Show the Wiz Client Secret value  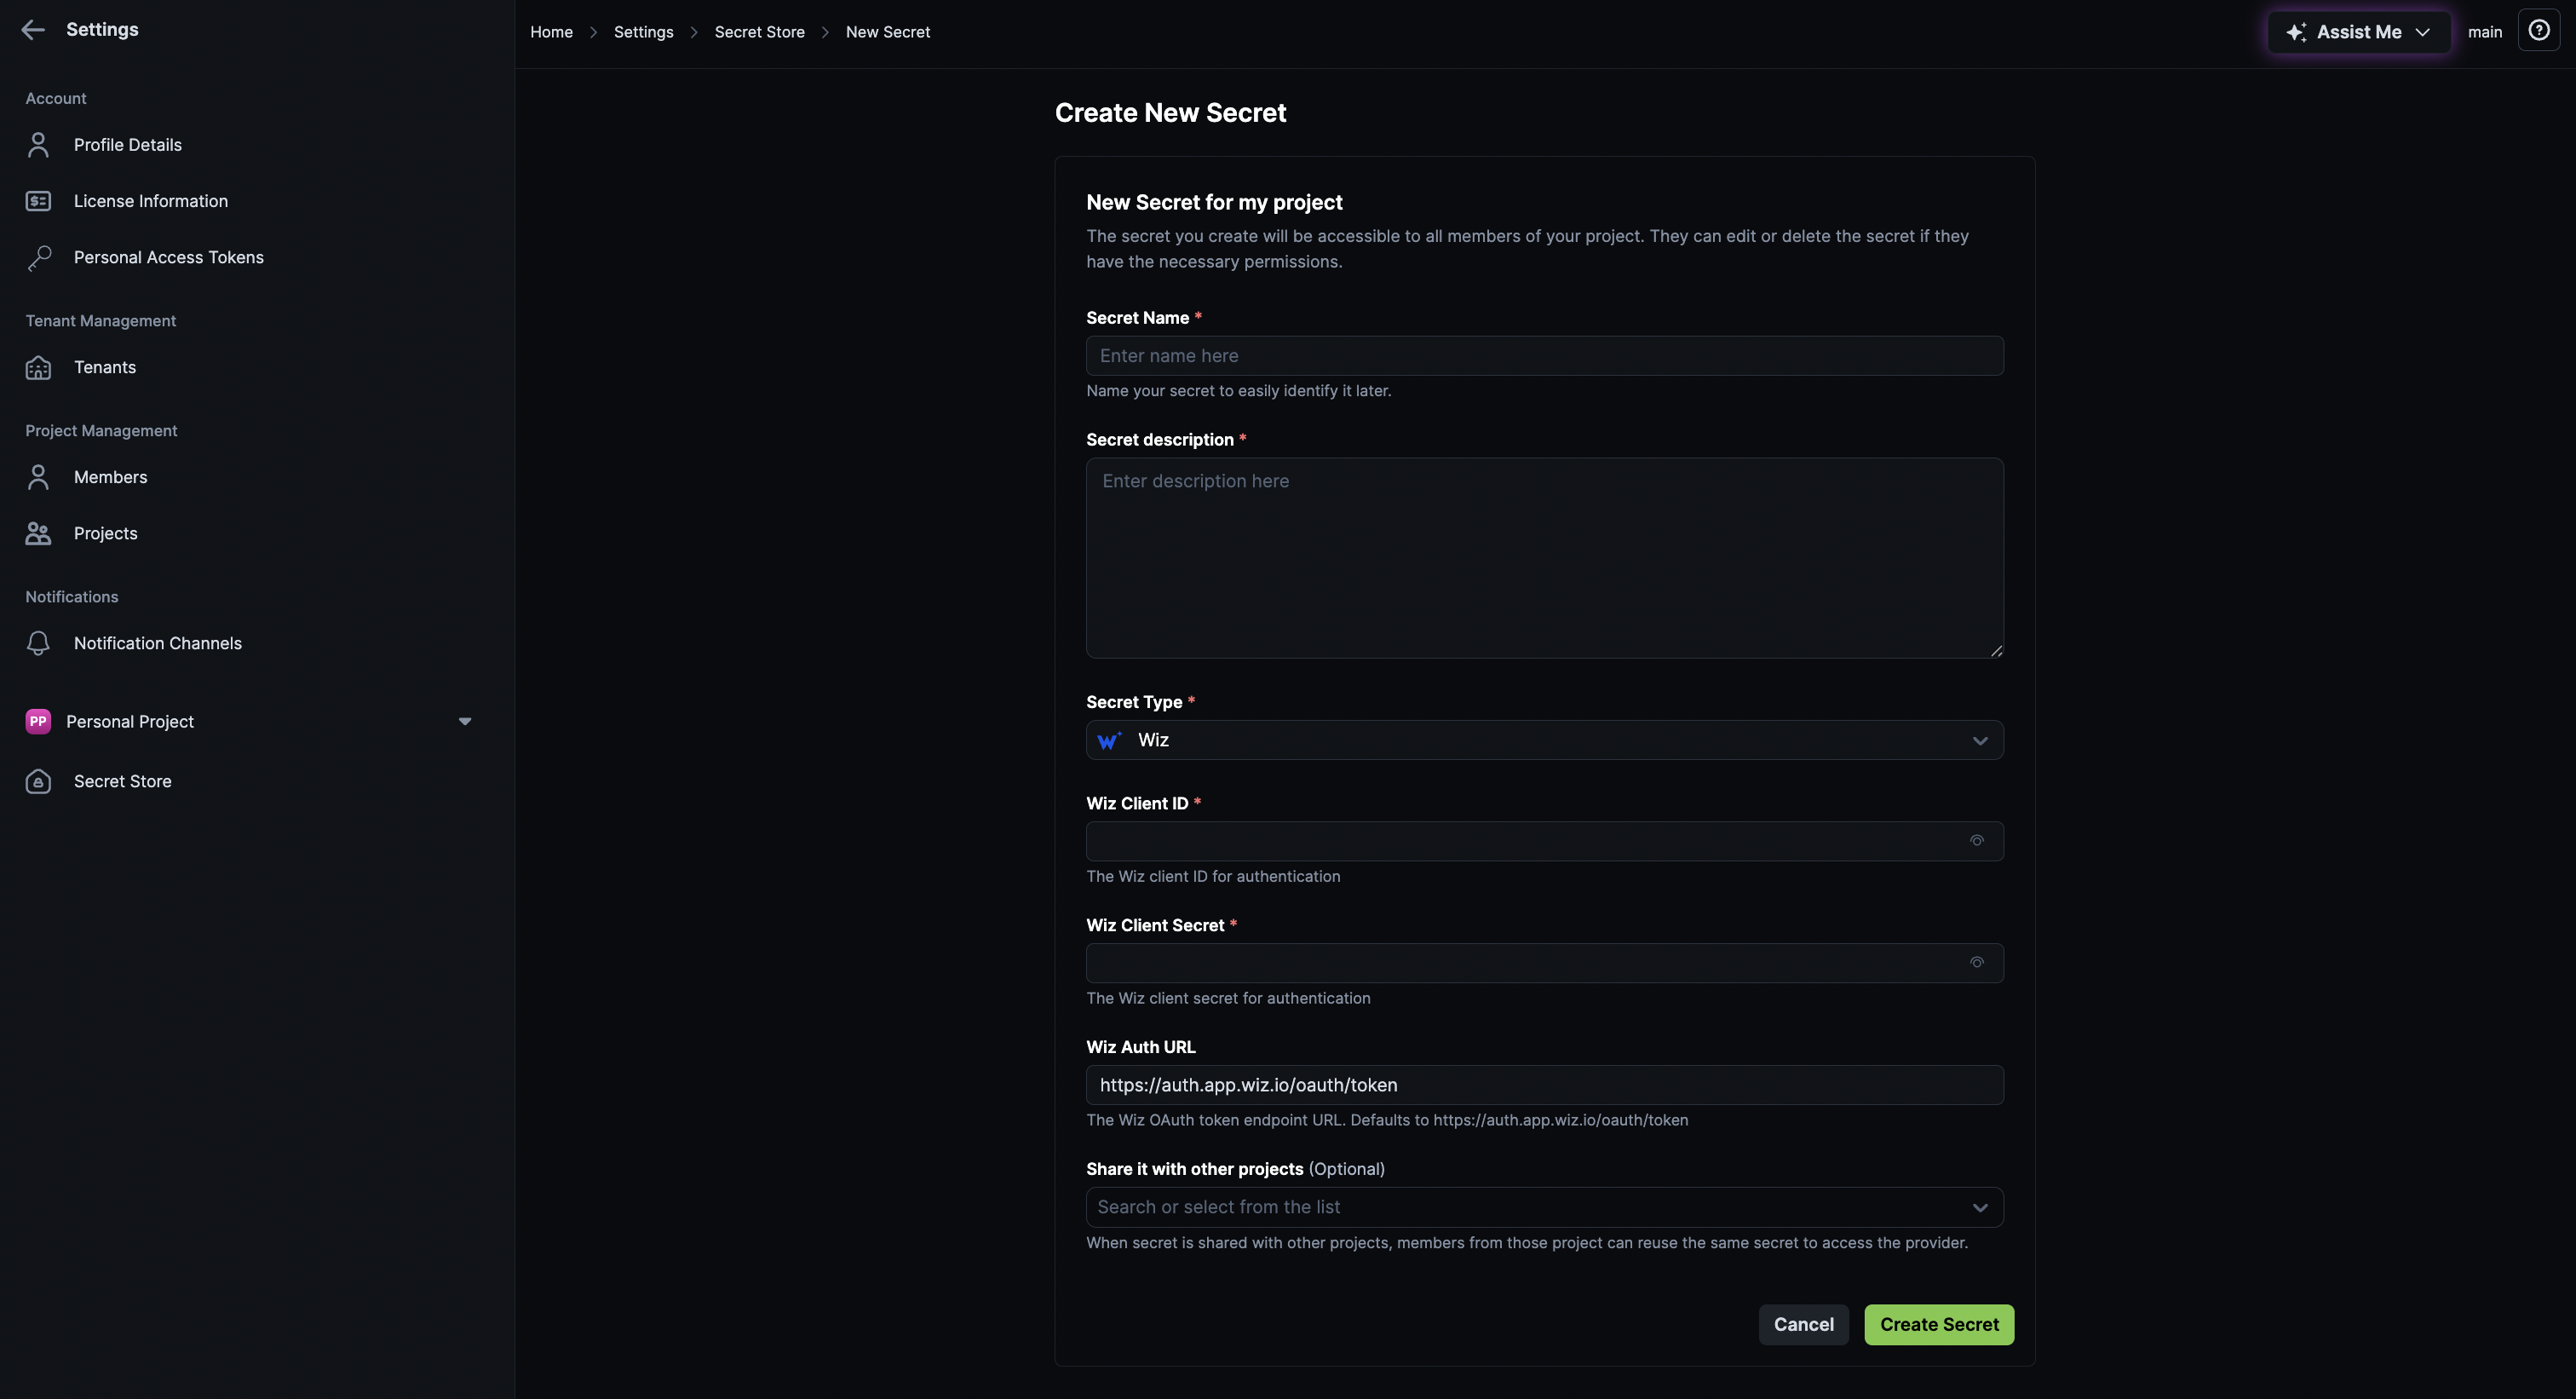1976,963
